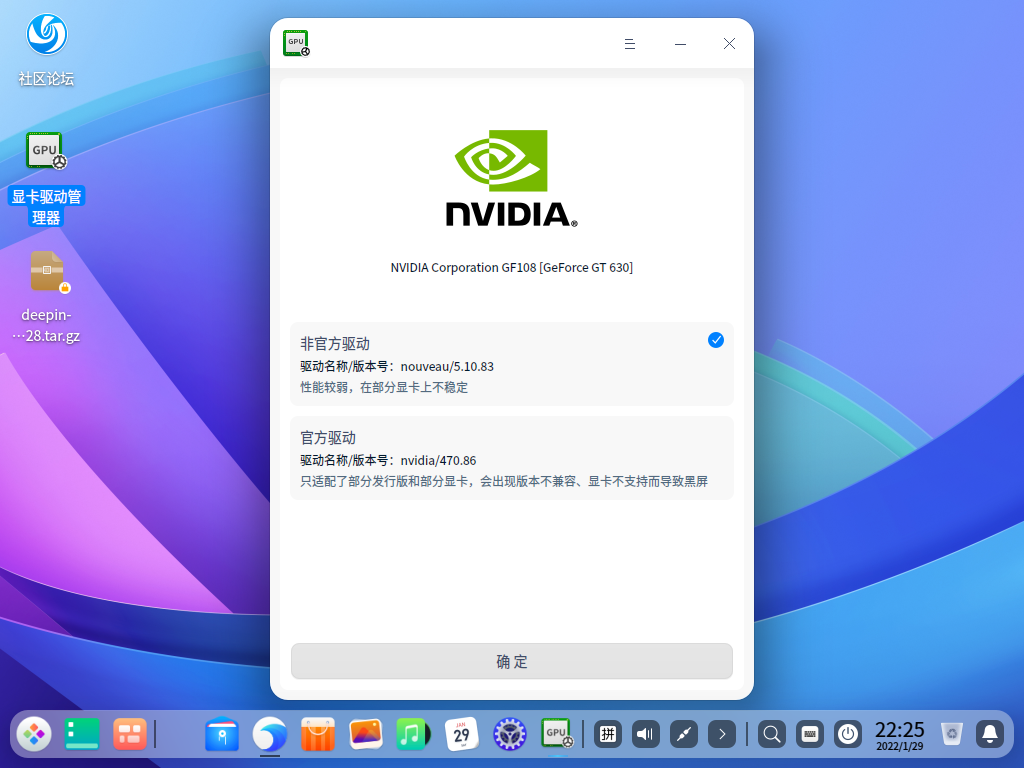Switch input method via 拼 tray icon
The width and height of the screenshot is (1024, 768).
pos(607,734)
